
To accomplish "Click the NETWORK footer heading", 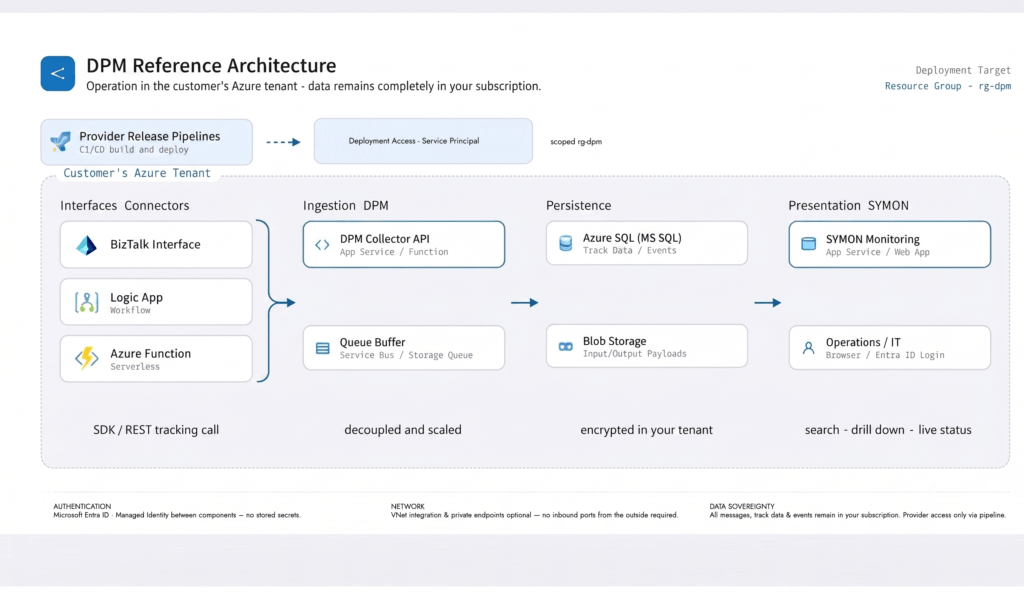I will pyautogui.click(x=408, y=506).
